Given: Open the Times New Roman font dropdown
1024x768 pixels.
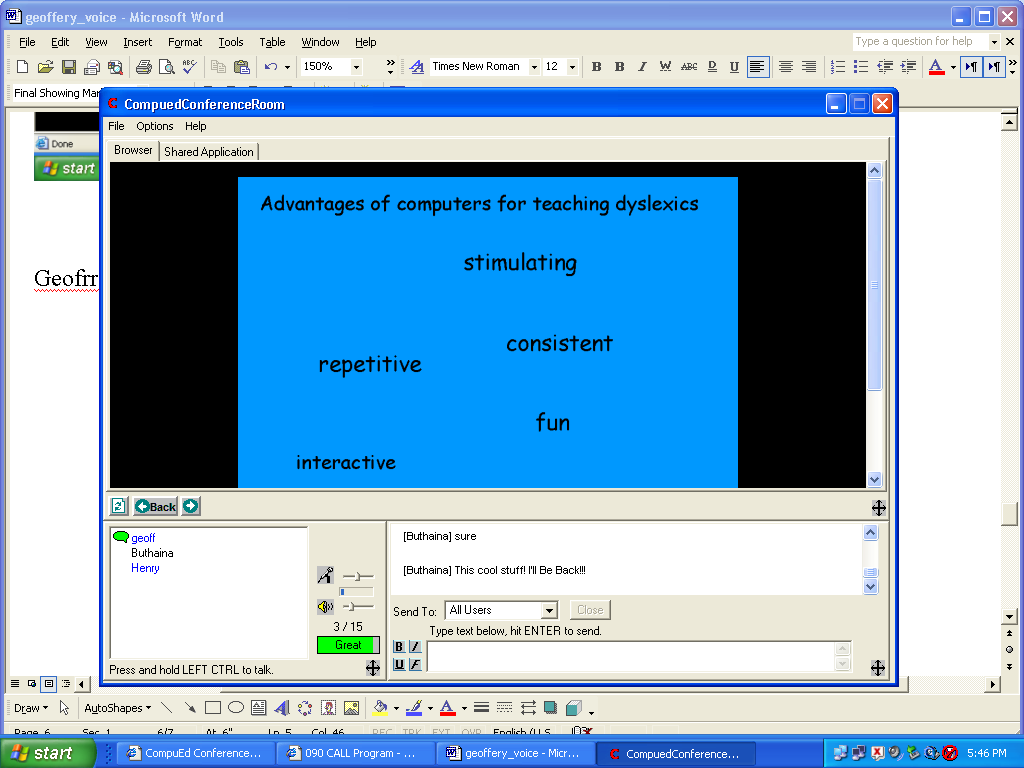Looking at the screenshot, I should coord(534,67).
